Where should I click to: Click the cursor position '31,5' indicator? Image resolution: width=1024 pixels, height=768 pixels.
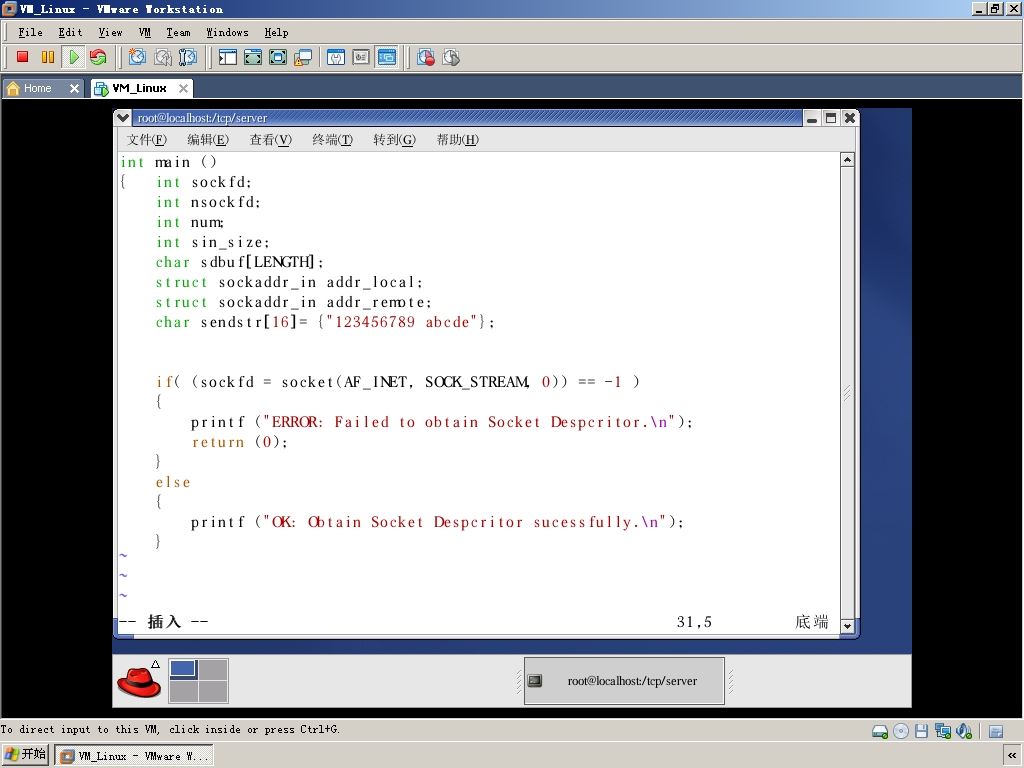[694, 622]
